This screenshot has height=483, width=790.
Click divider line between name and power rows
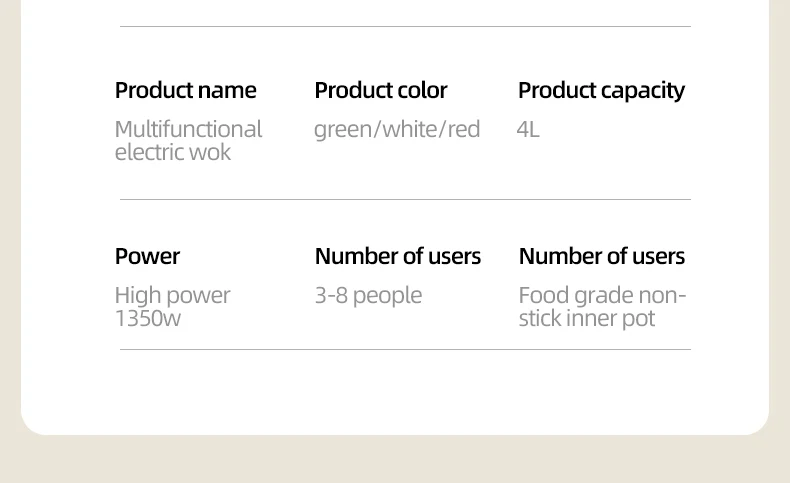click(x=405, y=199)
